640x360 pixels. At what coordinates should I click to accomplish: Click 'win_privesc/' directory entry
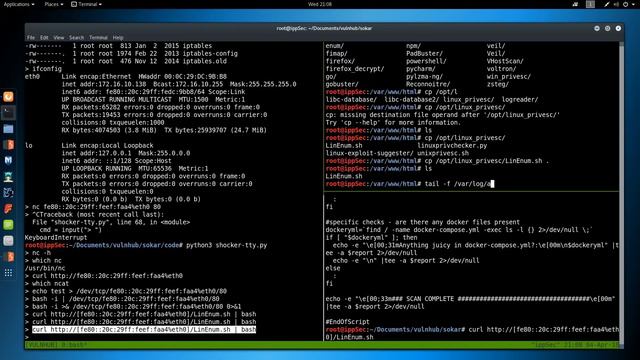click(x=509, y=76)
